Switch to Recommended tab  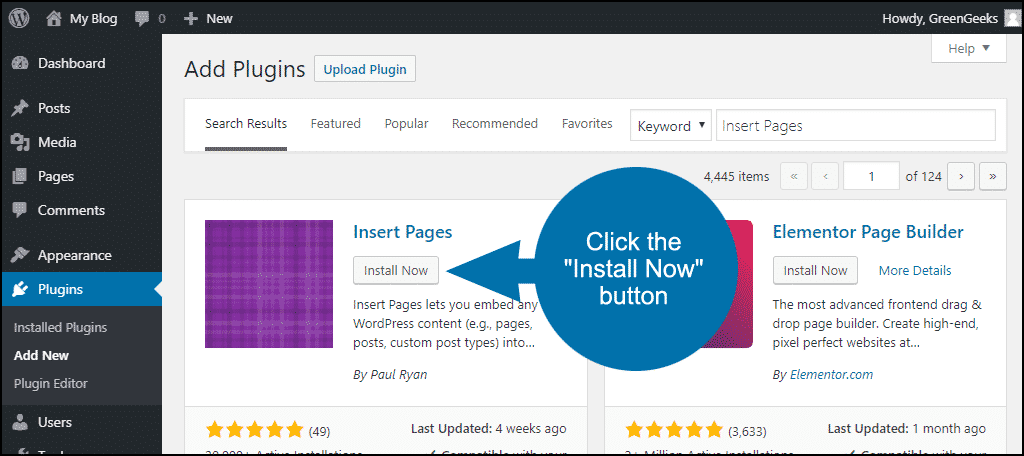pyautogui.click(x=495, y=123)
